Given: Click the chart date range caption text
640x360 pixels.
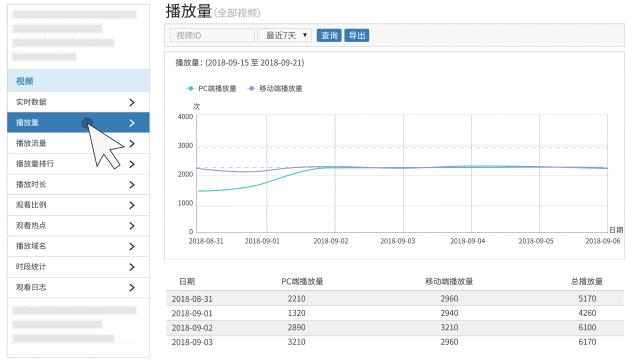Looking at the screenshot, I should [240, 63].
